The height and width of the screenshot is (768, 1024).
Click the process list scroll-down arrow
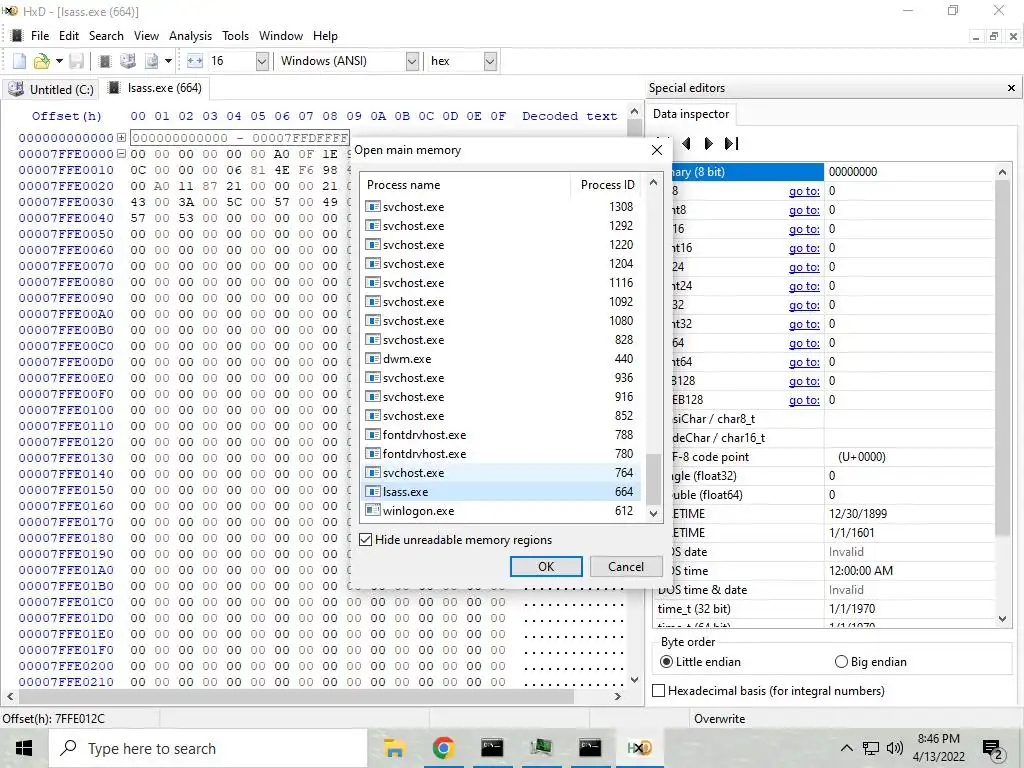pyautogui.click(x=653, y=513)
